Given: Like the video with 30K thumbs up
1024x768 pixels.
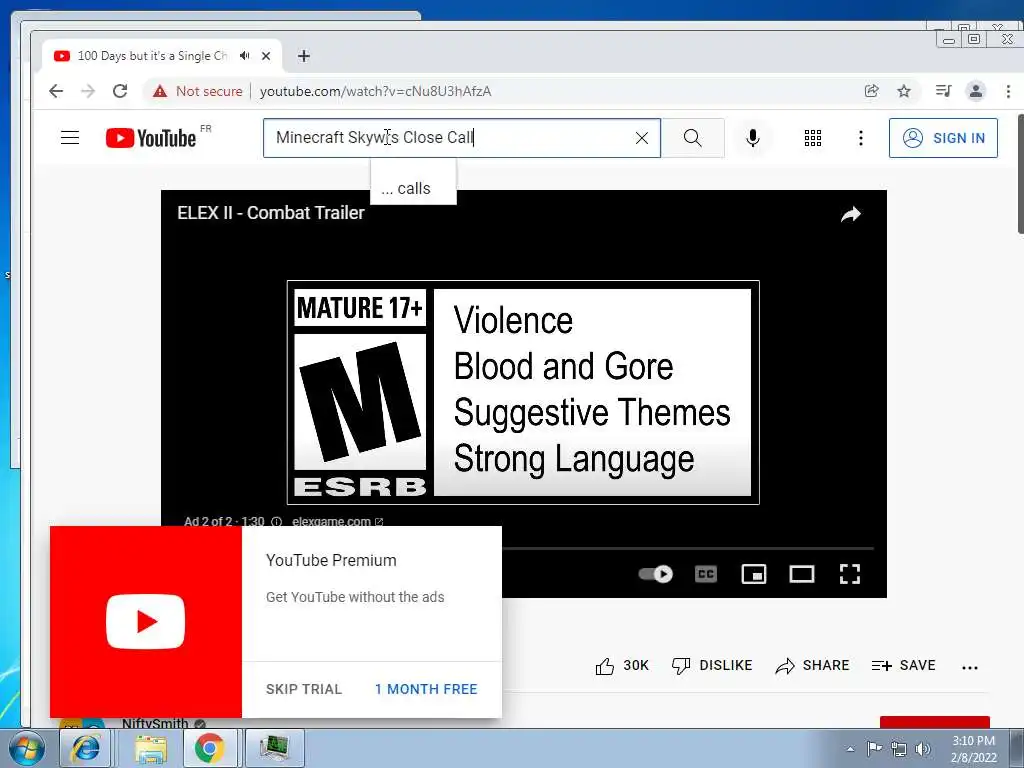Looking at the screenshot, I should 622,665.
